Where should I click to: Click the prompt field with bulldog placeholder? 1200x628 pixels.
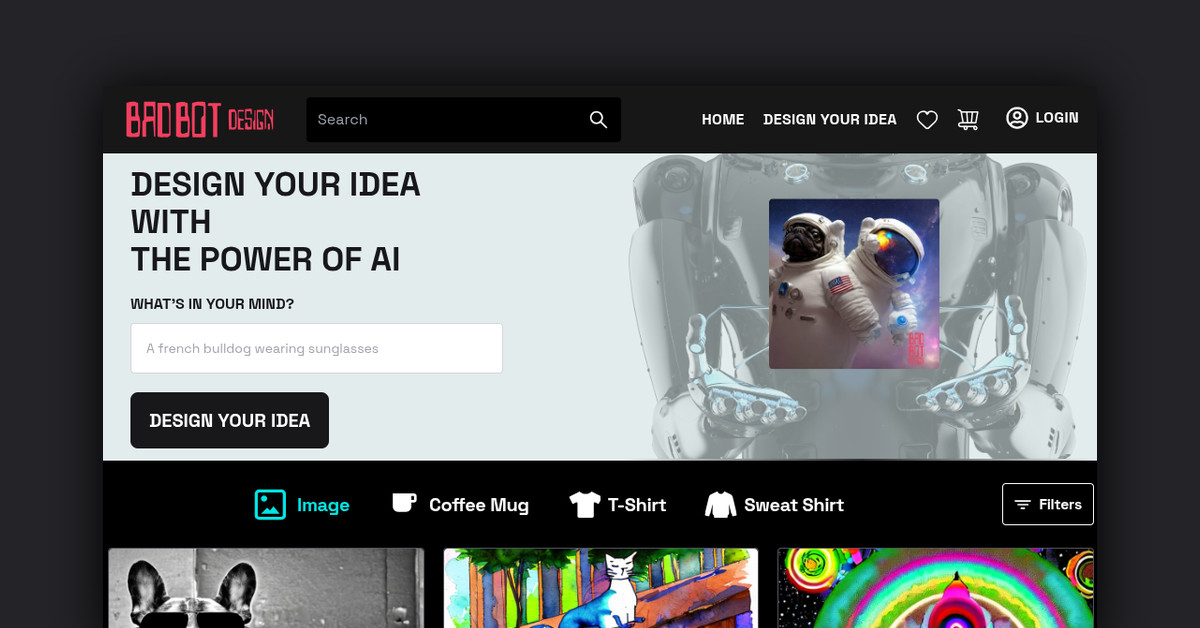pyautogui.click(x=316, y=348)
